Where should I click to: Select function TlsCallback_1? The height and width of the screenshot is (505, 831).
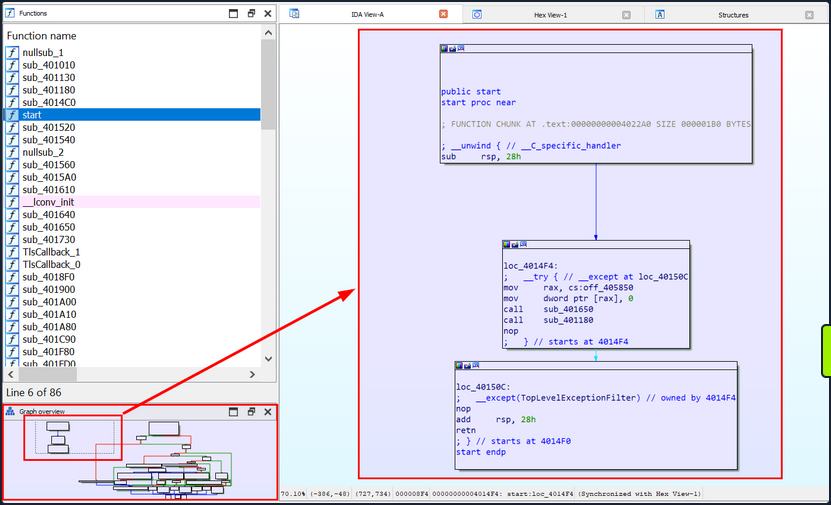(x=132, y=252)
